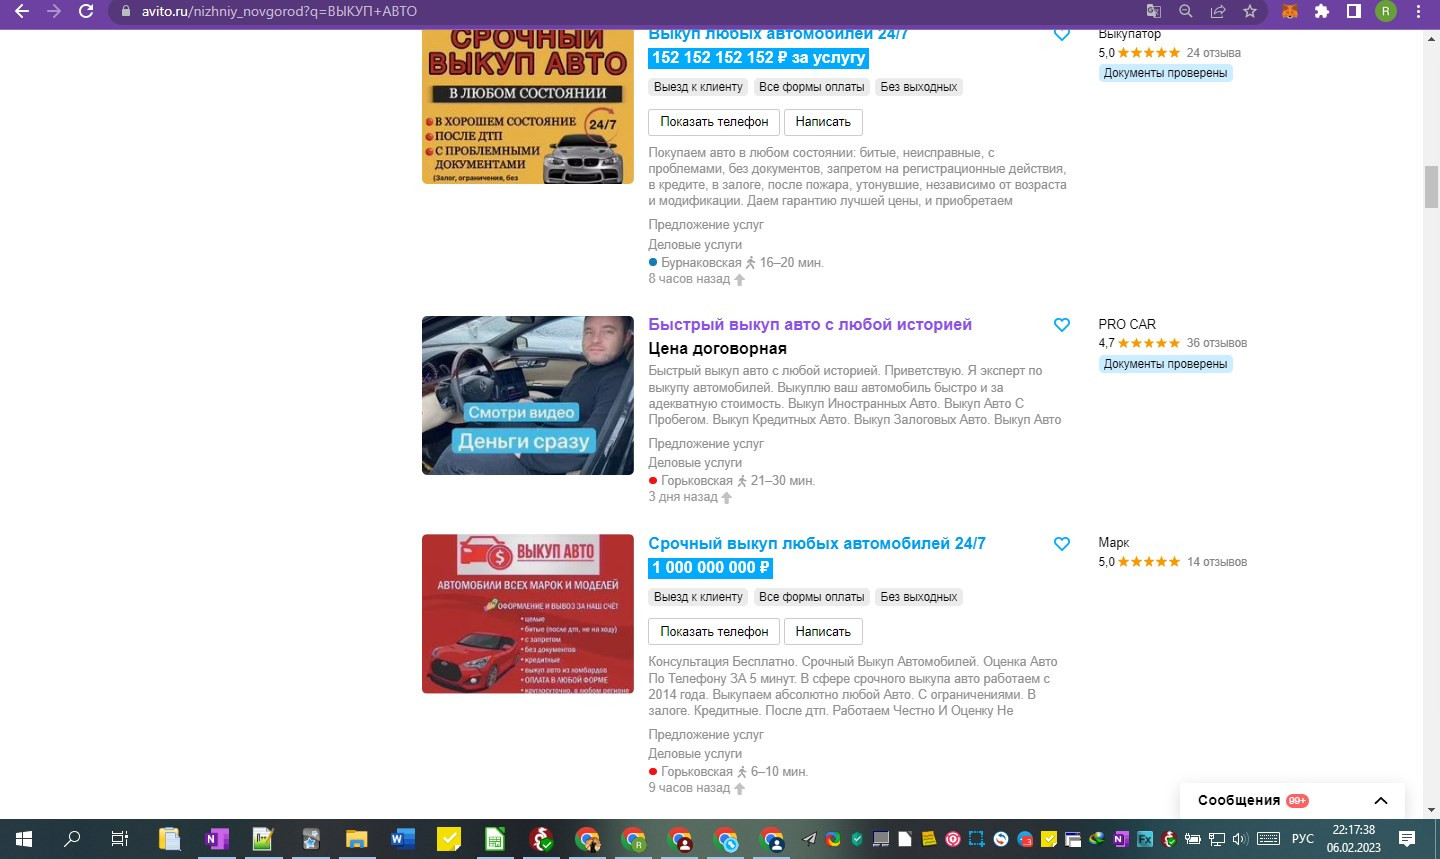Open File Explorer from the taskbar

pos(356,839)
